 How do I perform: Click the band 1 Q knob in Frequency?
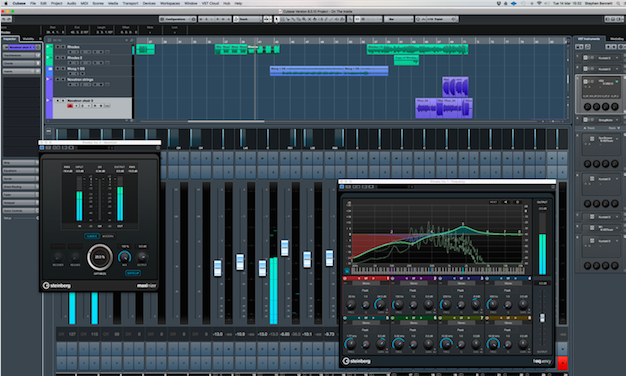point(366,305)
